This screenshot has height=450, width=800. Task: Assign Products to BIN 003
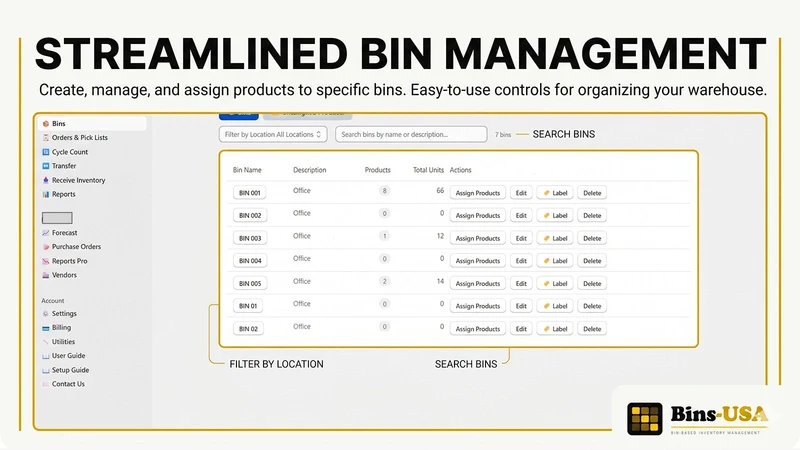coord(478,238)
